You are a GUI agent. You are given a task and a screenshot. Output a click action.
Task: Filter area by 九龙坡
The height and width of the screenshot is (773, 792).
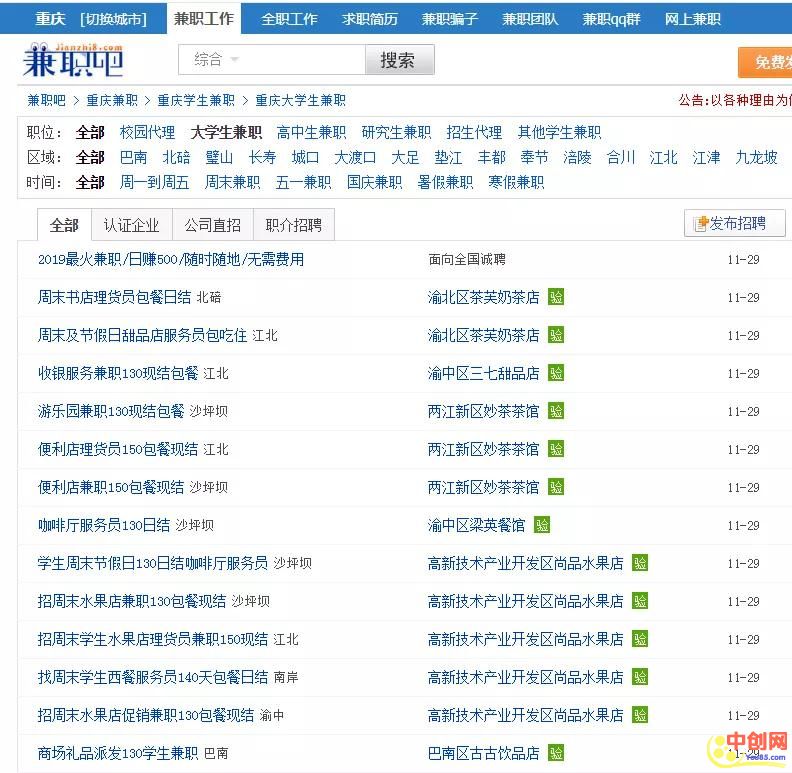click(x=756, y=157)
